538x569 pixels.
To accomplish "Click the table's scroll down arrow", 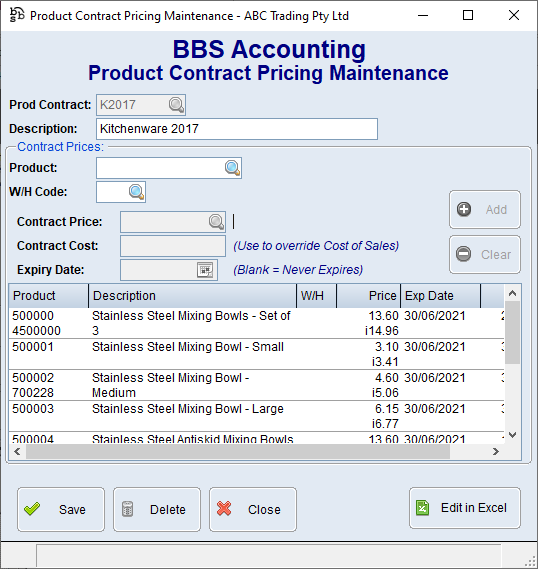I will pos(512,435).
